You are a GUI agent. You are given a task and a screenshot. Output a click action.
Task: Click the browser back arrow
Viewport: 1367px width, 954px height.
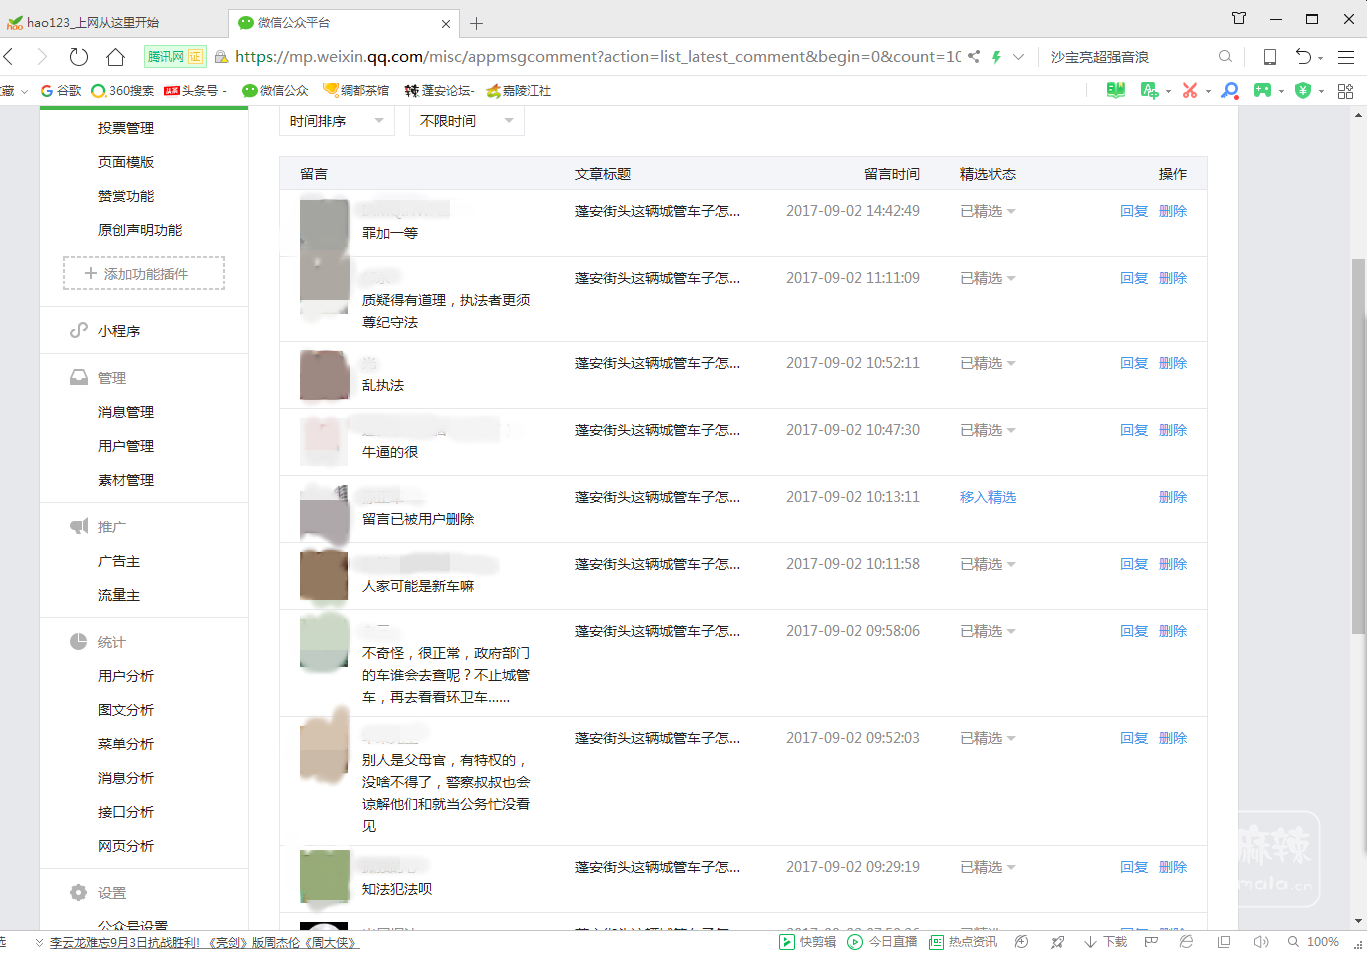[x=10, y=57]
